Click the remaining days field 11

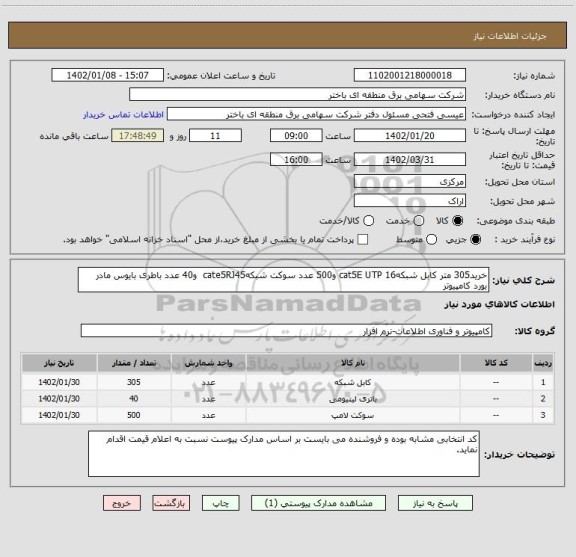[215, 136]
